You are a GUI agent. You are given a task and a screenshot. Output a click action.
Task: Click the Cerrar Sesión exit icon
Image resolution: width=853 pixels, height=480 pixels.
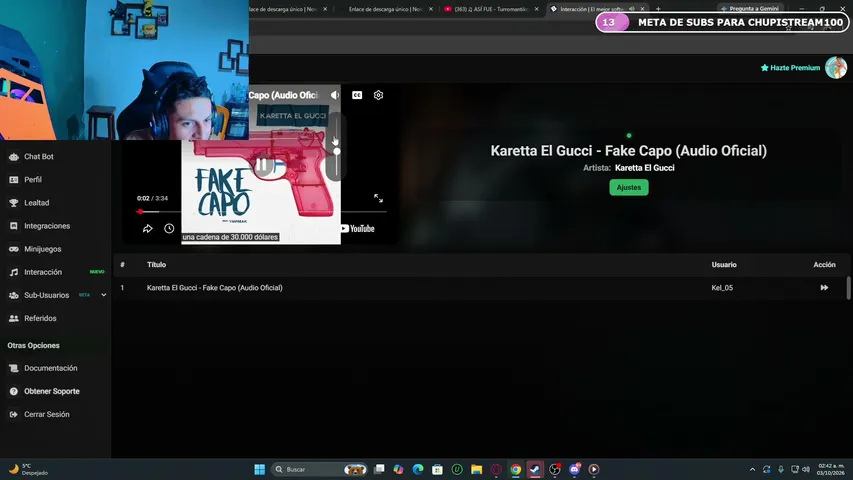pos(14,414)
